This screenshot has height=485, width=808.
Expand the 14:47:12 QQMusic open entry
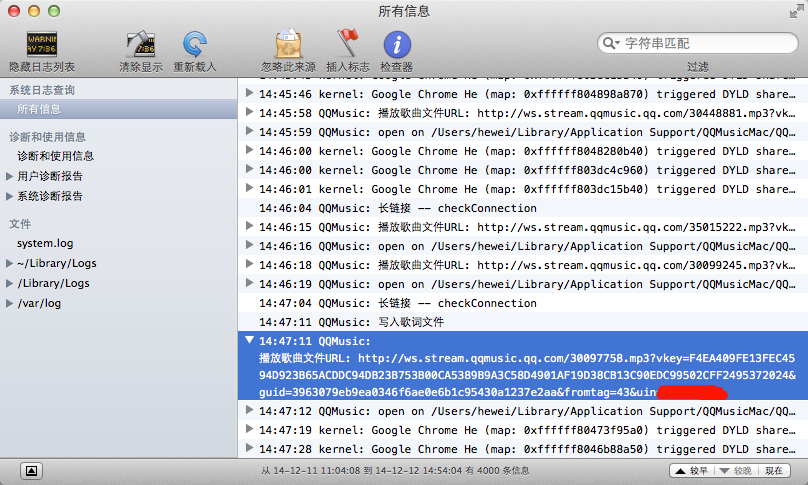pos(249,410)
